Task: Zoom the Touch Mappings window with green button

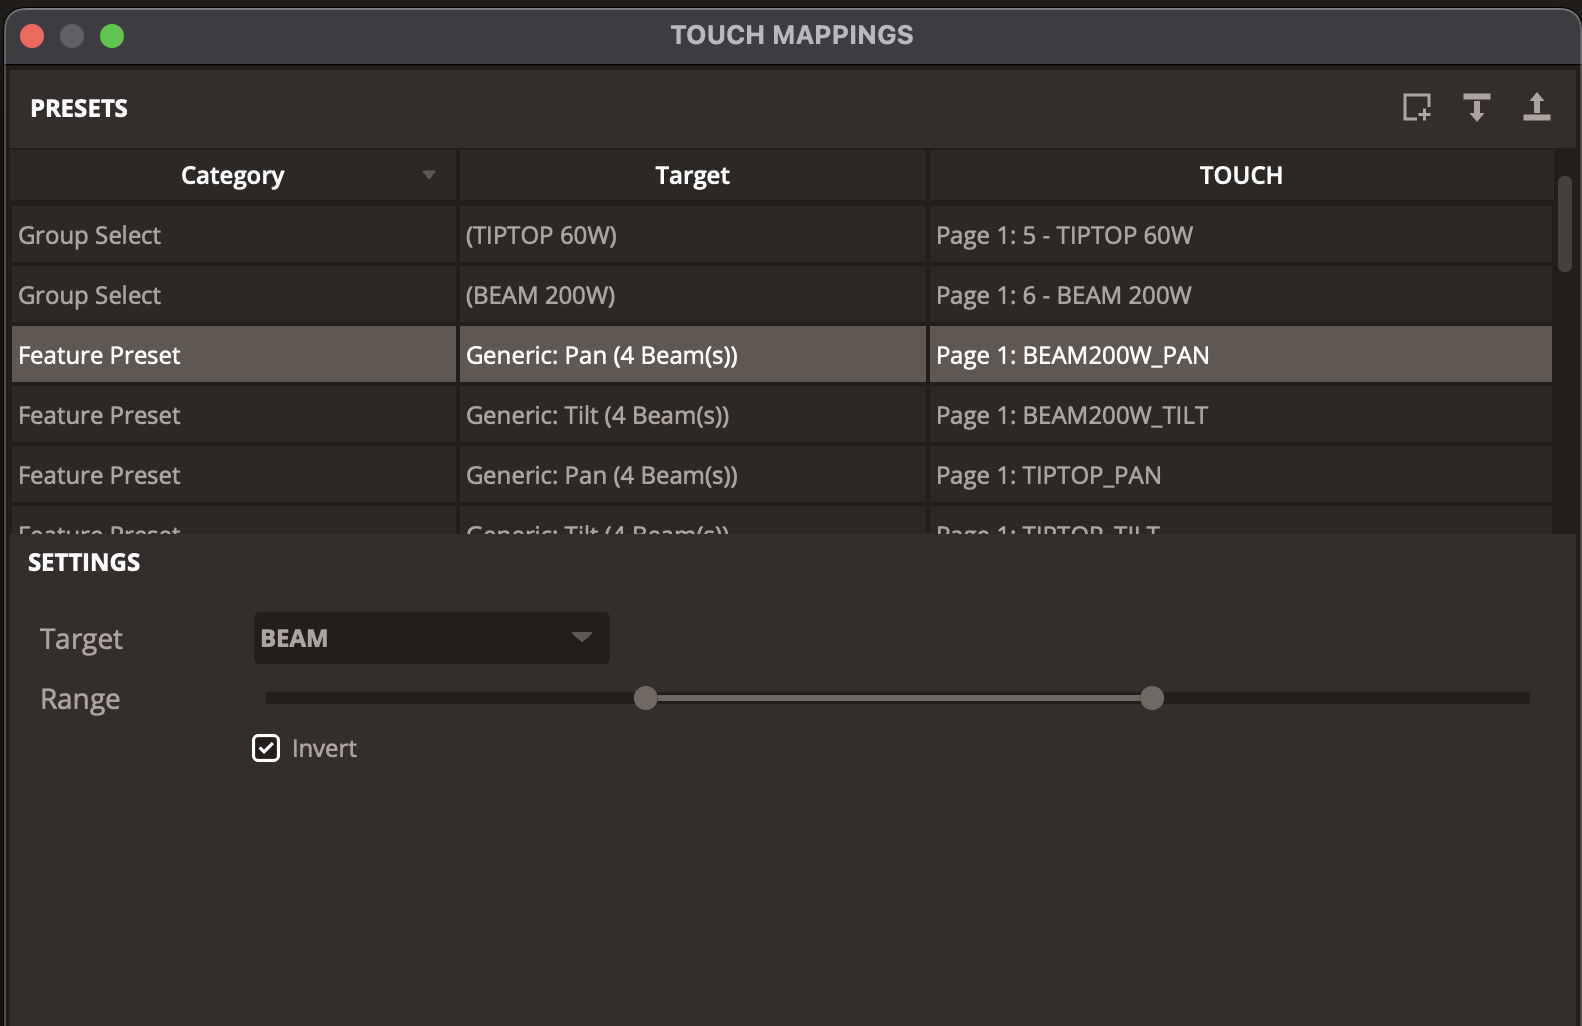Action: [112, 36]
